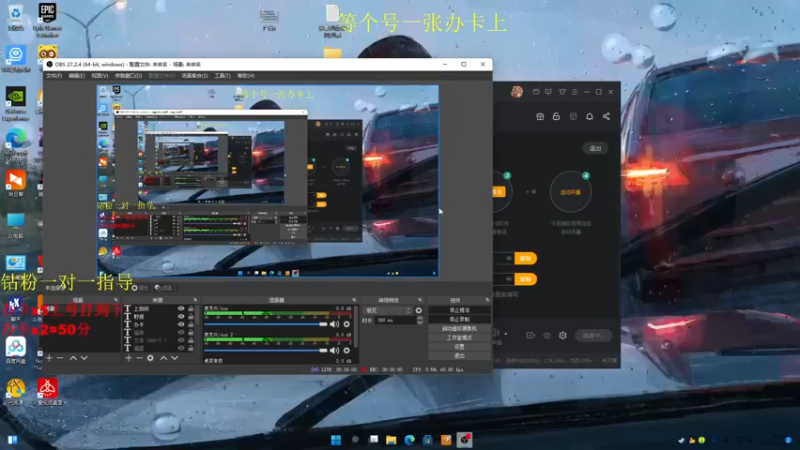This screenshot has width=800, height=450.
Task: Toggle visibility of the 办卡 source
Action: coord(181,324)
